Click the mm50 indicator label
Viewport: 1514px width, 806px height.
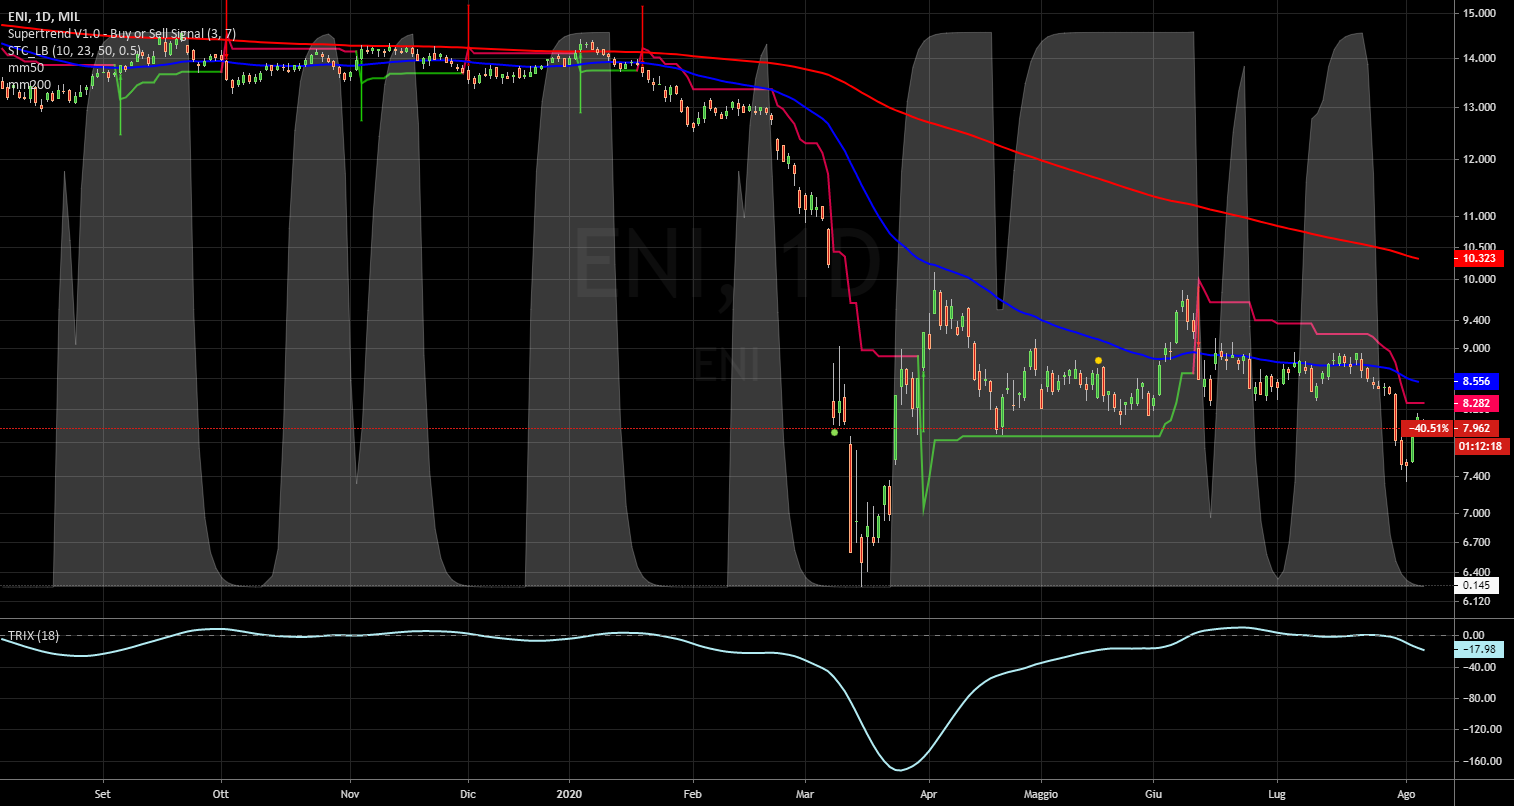click(24, 66)
